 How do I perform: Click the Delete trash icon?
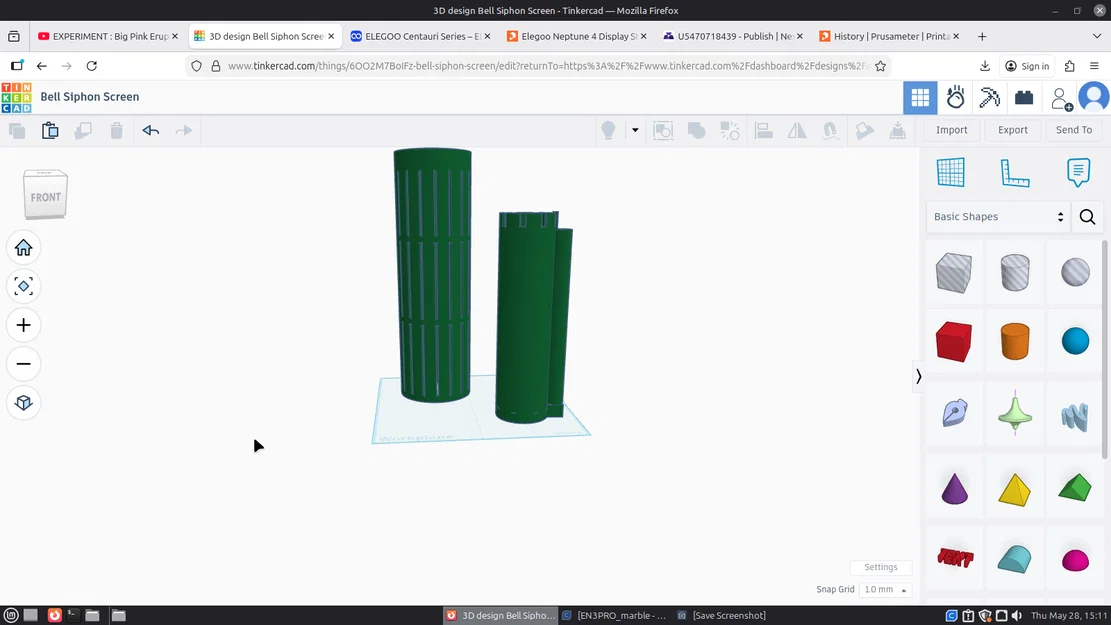(116, 130)
